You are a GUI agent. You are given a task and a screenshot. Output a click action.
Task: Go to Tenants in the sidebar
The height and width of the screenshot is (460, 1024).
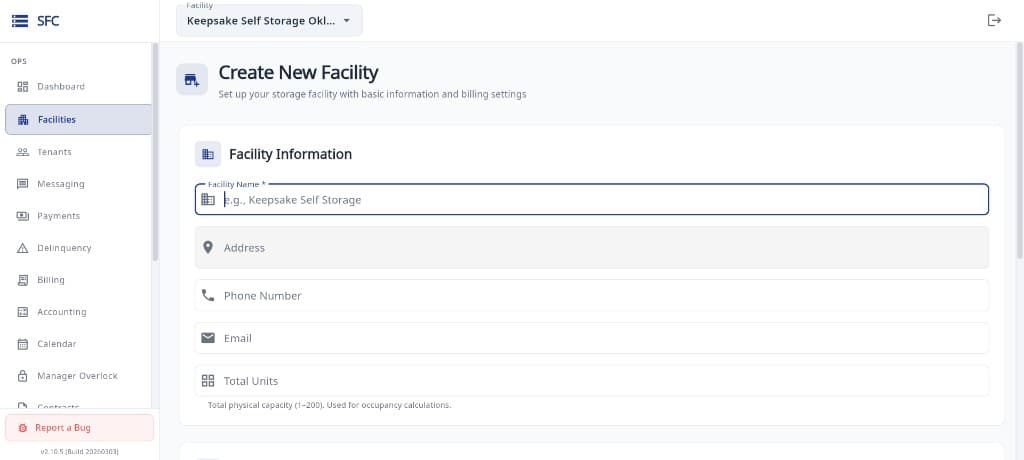tap(78, 152)
